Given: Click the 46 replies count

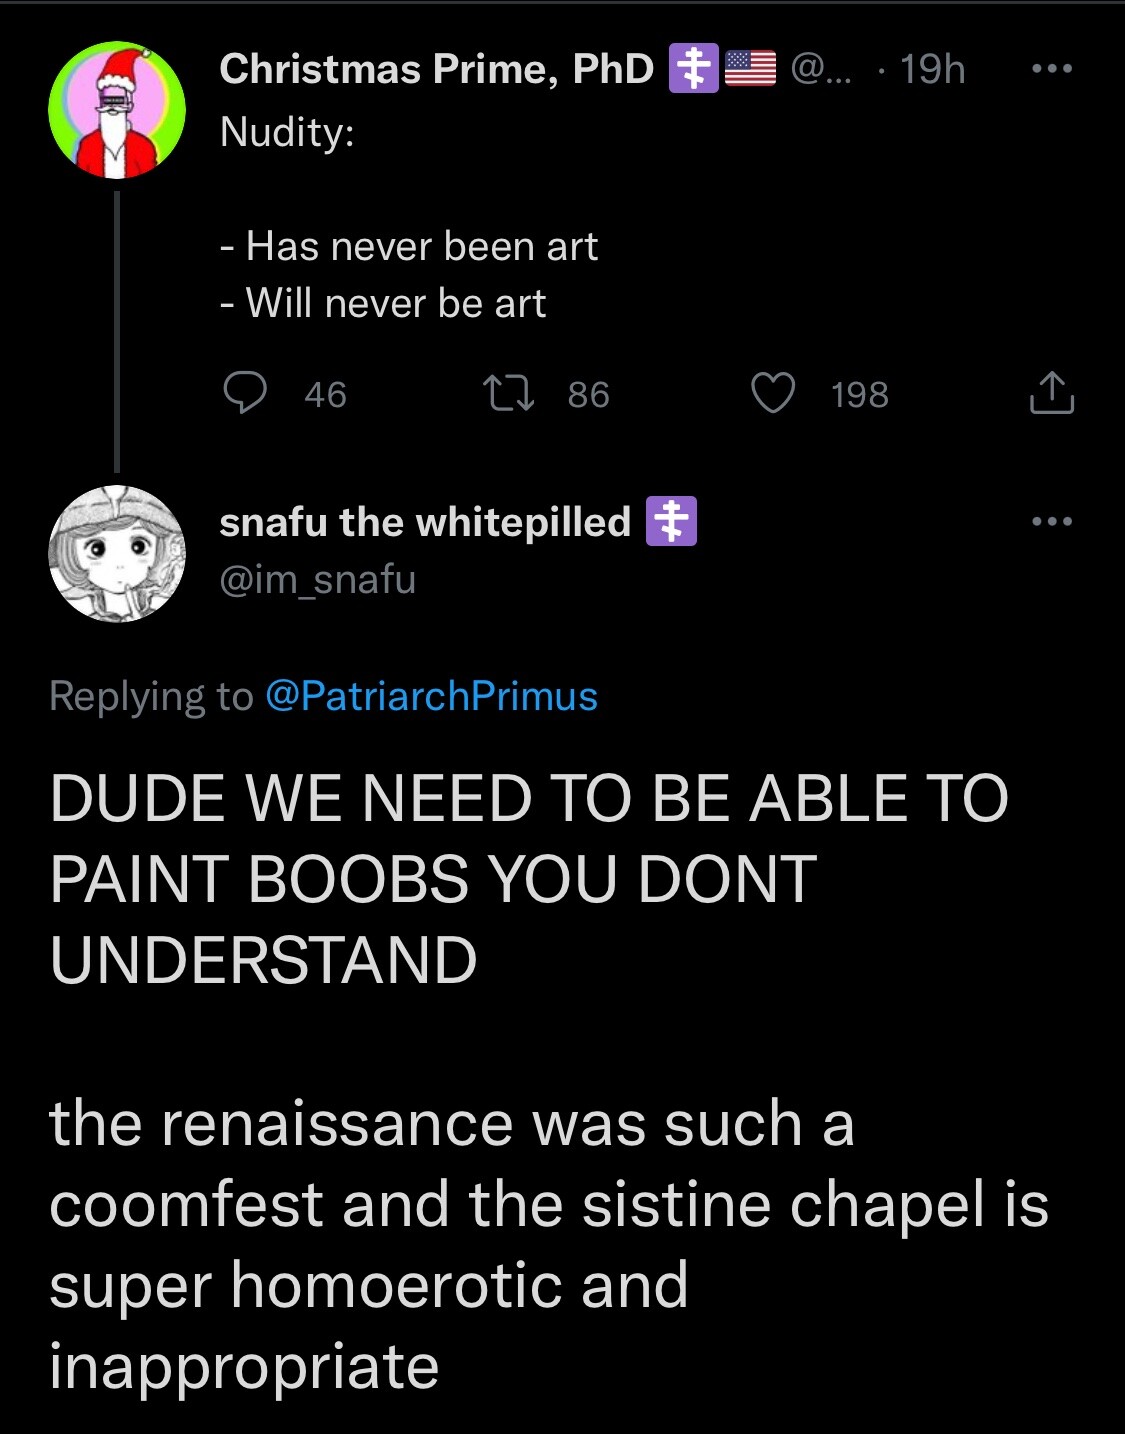Looking at the screenshot, I should (325, 395).
